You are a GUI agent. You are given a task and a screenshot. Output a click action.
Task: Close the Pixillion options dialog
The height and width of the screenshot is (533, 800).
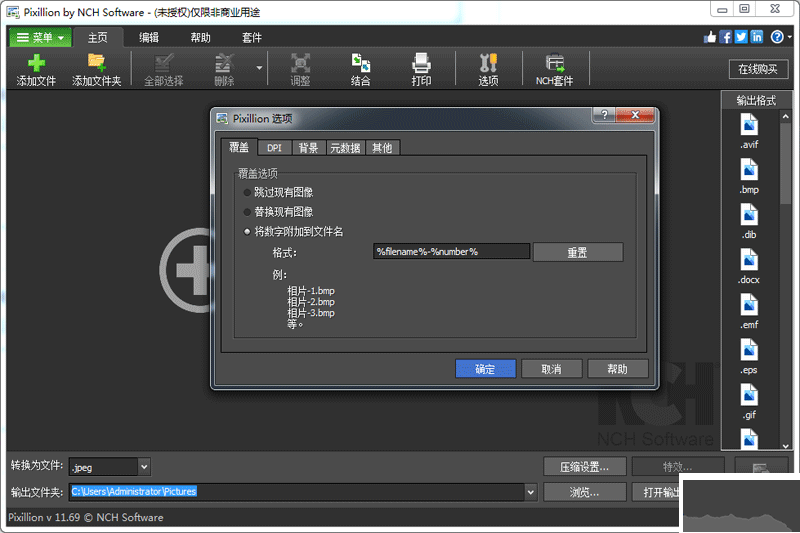coord(635,115)
